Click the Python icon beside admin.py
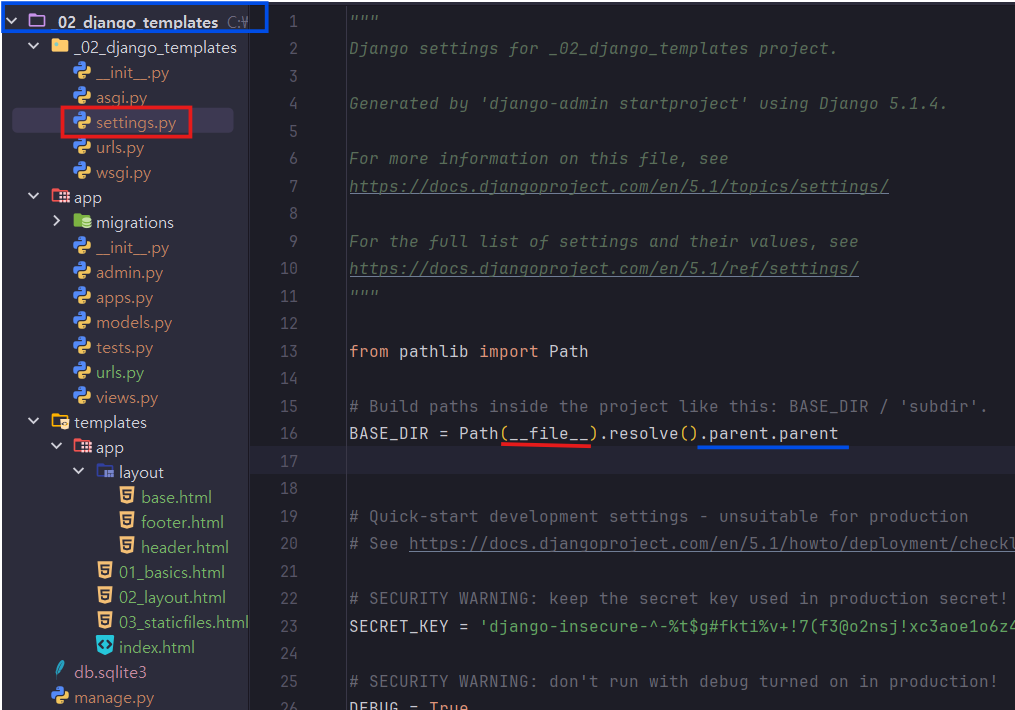The image size is (1015, 710). (x=82, y=271)
